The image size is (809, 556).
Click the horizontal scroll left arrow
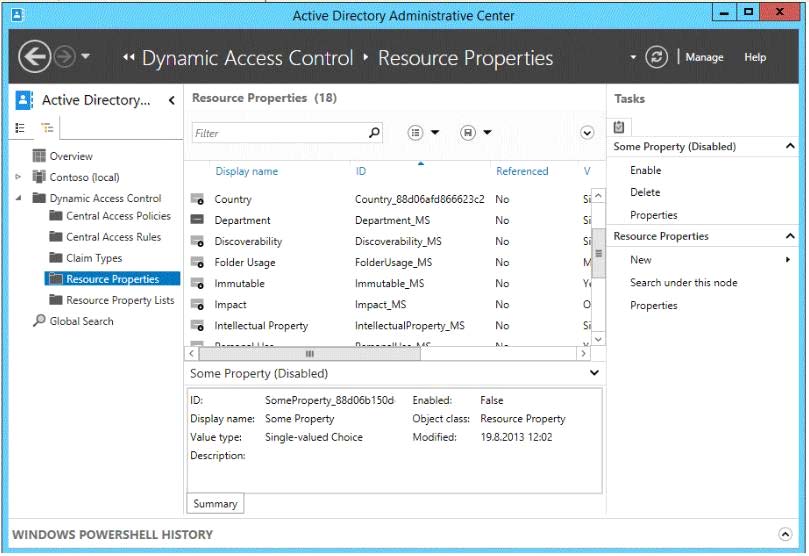click(192, 353)
